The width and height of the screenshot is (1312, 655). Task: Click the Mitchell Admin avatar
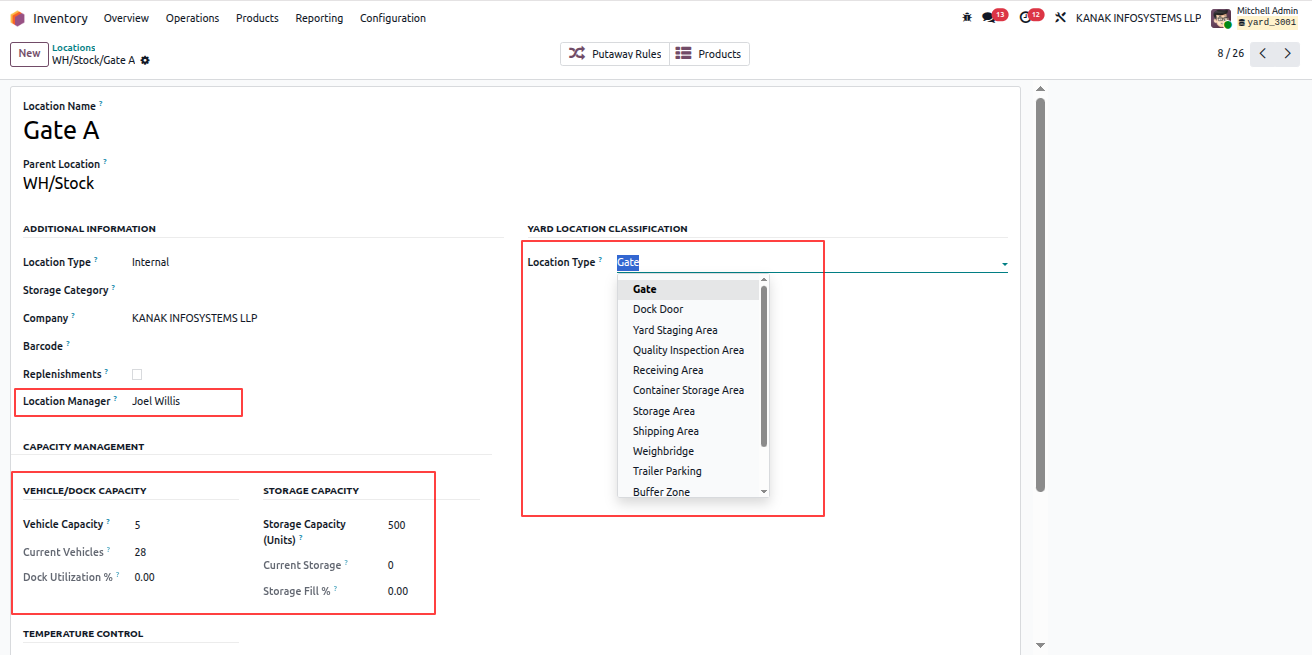pyautogui.click(x=1221, y=18)
